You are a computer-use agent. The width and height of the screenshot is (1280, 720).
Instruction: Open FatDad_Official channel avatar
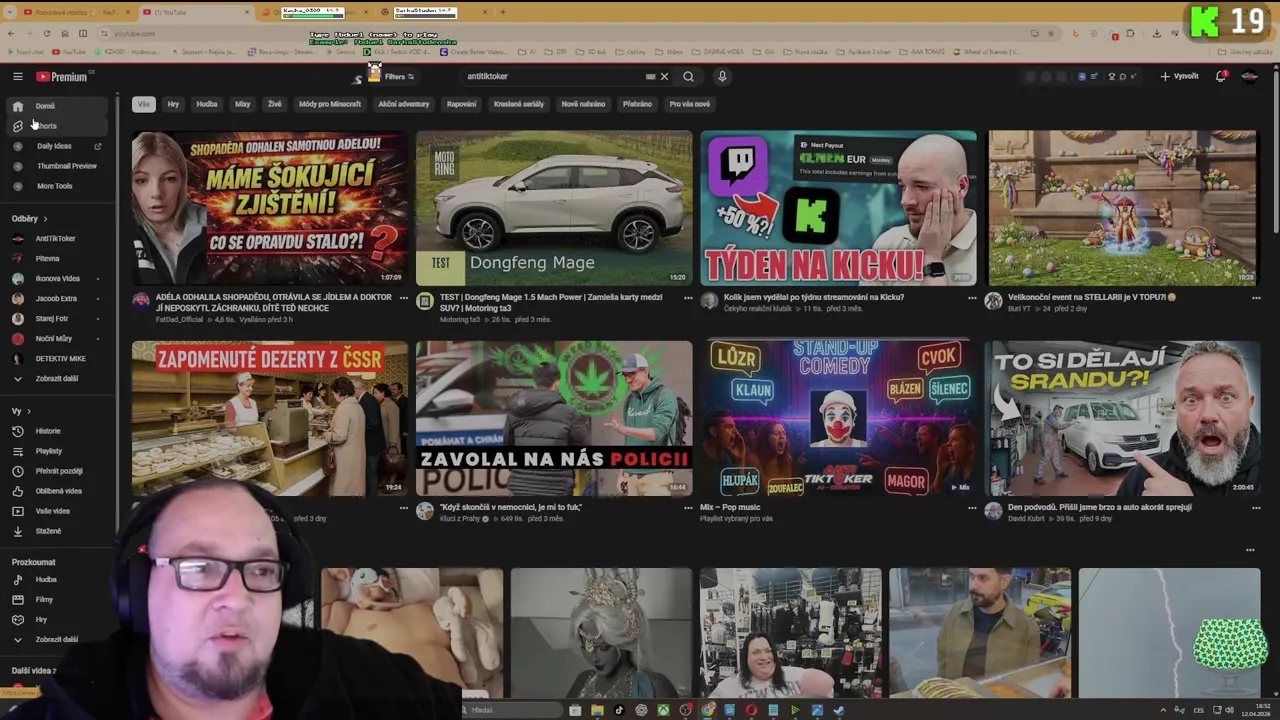(141, 301)
